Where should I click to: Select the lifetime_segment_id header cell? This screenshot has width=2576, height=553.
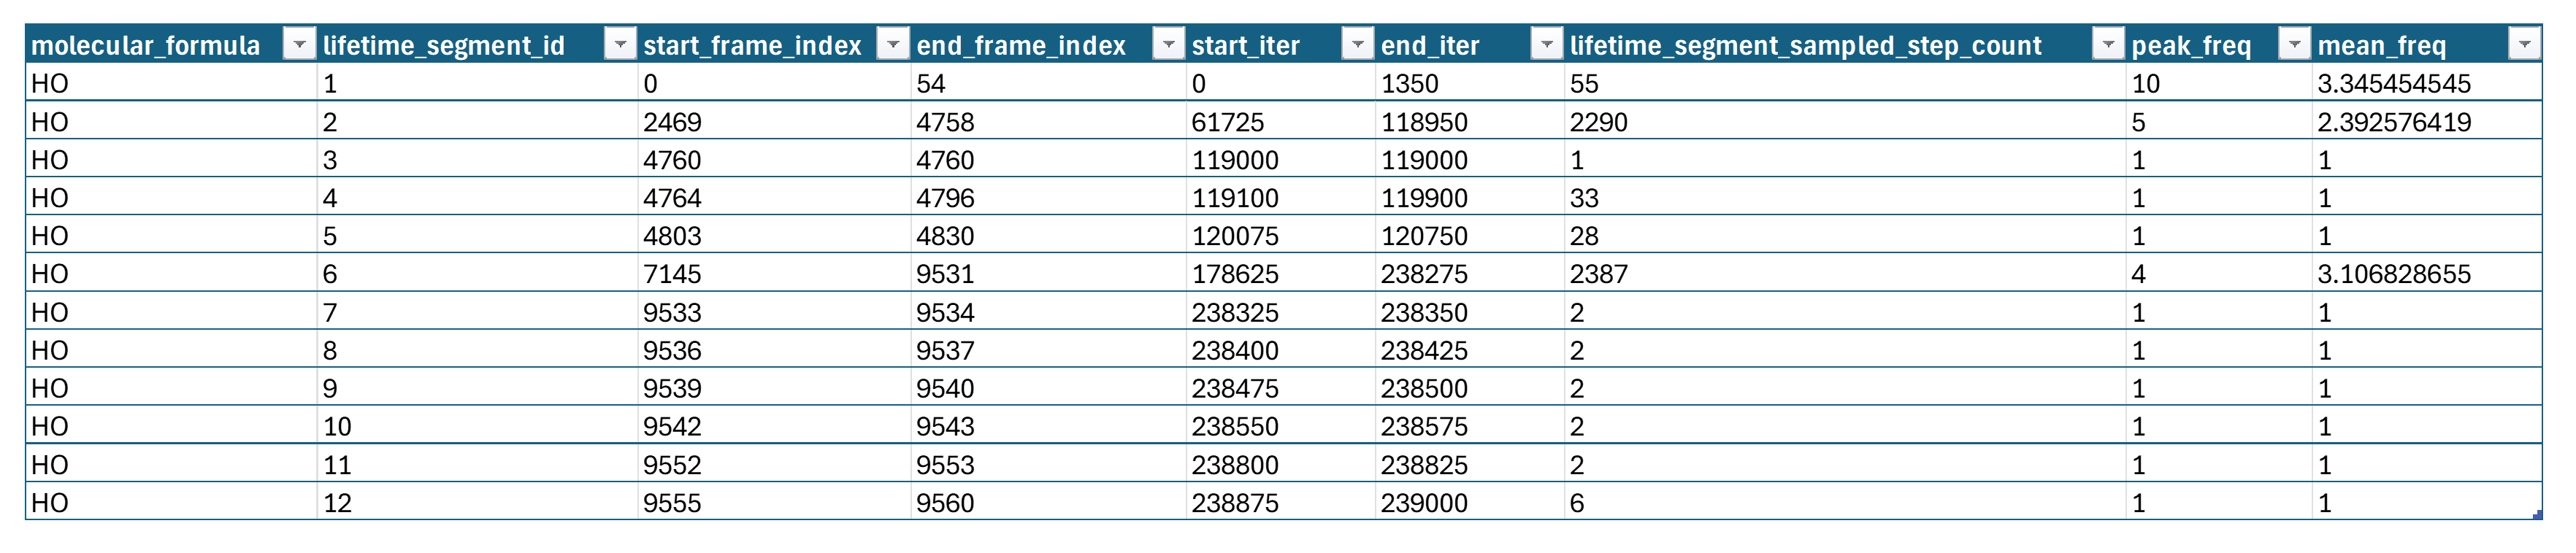tap(477, 45)
